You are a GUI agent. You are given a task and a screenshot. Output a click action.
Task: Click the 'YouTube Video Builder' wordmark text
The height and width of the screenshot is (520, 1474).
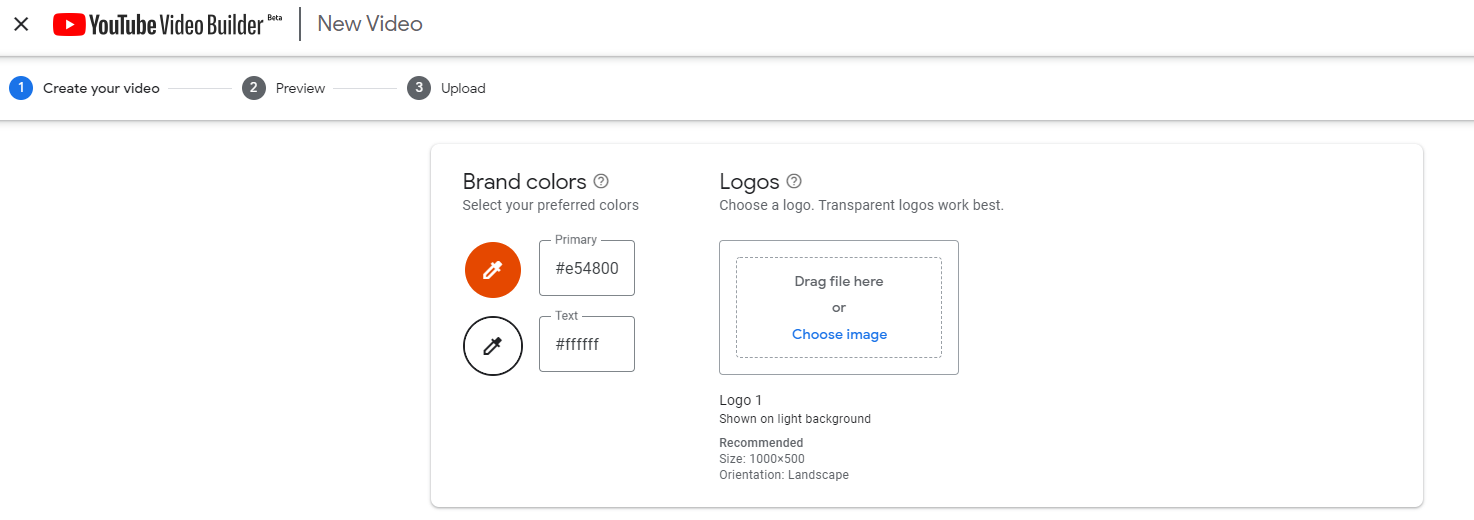click(176, 25)
